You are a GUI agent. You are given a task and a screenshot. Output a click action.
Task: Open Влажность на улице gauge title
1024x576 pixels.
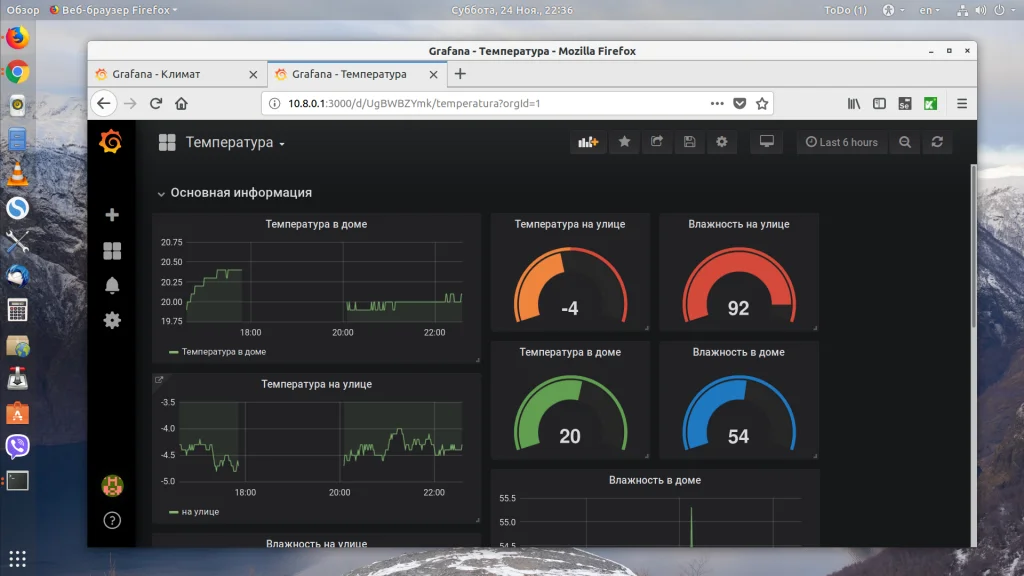pyautogui.click(x=739, y=224)
